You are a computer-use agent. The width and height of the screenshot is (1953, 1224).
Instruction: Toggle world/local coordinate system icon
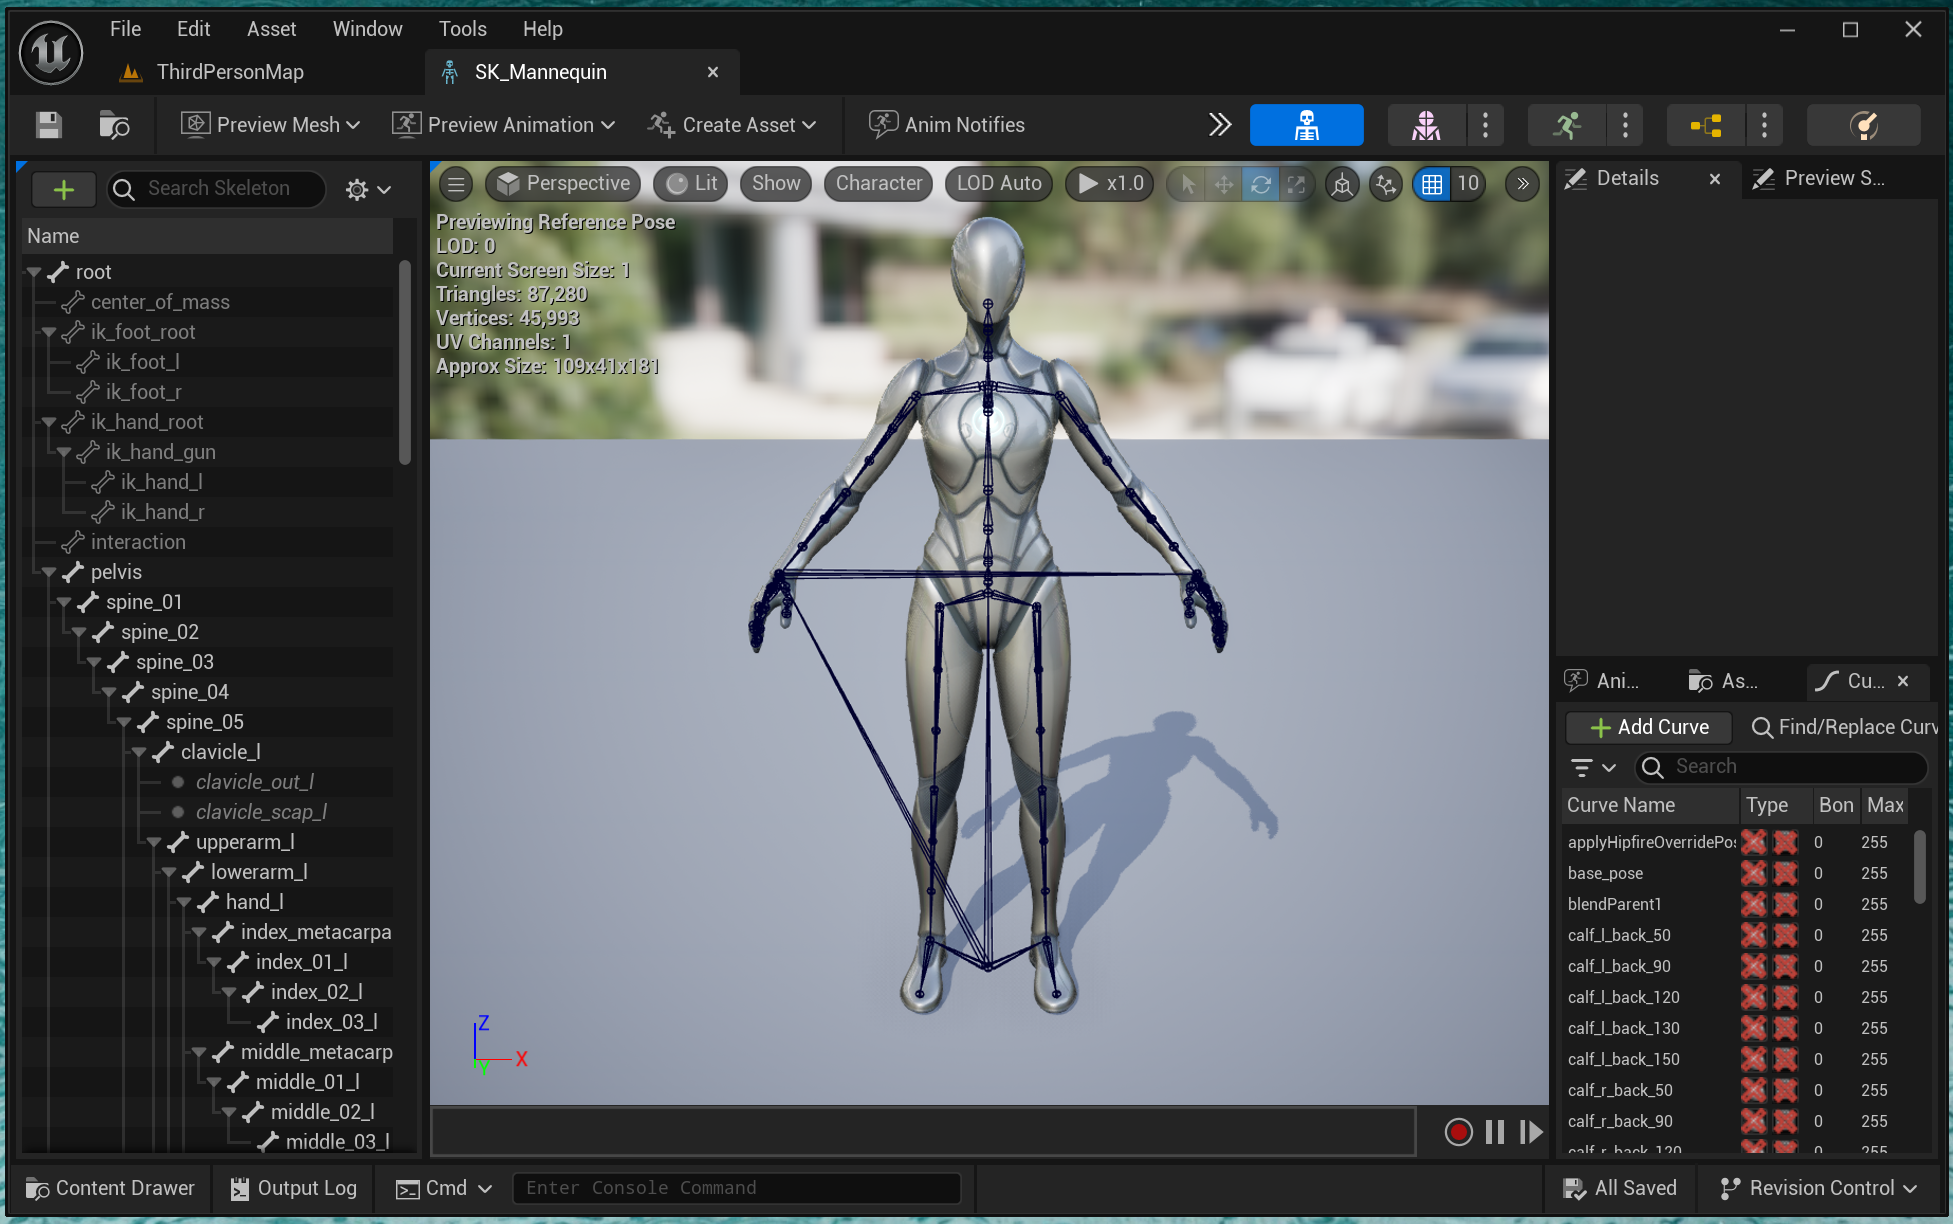1342,184
